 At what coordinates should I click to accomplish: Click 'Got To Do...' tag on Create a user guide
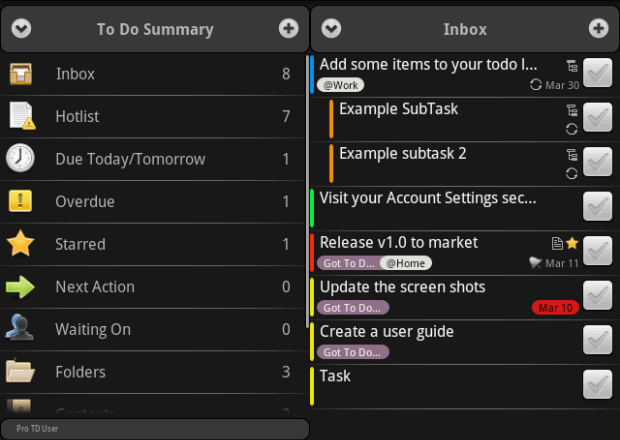(353, 352)
